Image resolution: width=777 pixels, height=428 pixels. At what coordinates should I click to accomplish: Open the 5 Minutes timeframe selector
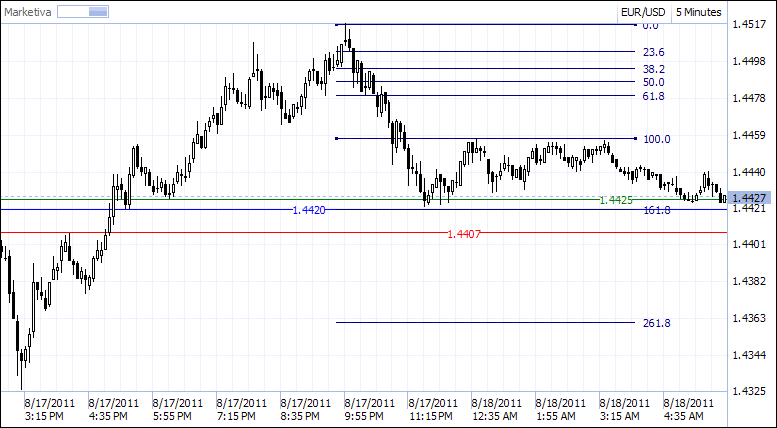click(x=699, y=12)
